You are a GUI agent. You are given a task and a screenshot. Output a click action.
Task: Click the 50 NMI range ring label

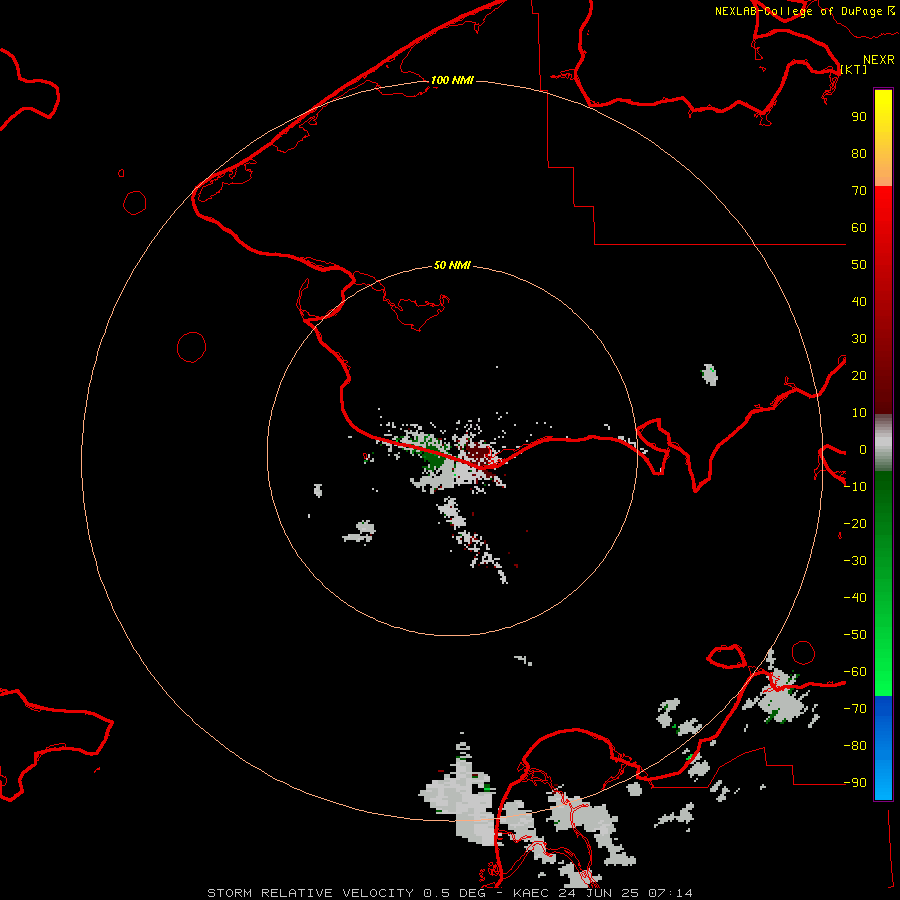[x=452, y=265]
